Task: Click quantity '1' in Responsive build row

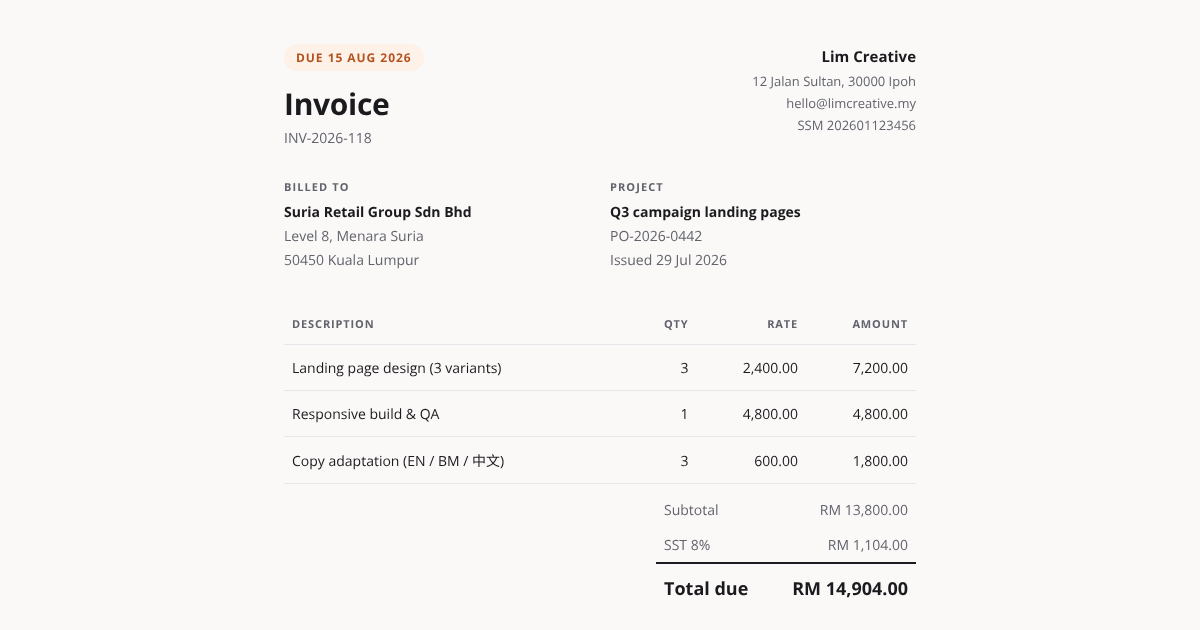Action: tap(684, 414)
